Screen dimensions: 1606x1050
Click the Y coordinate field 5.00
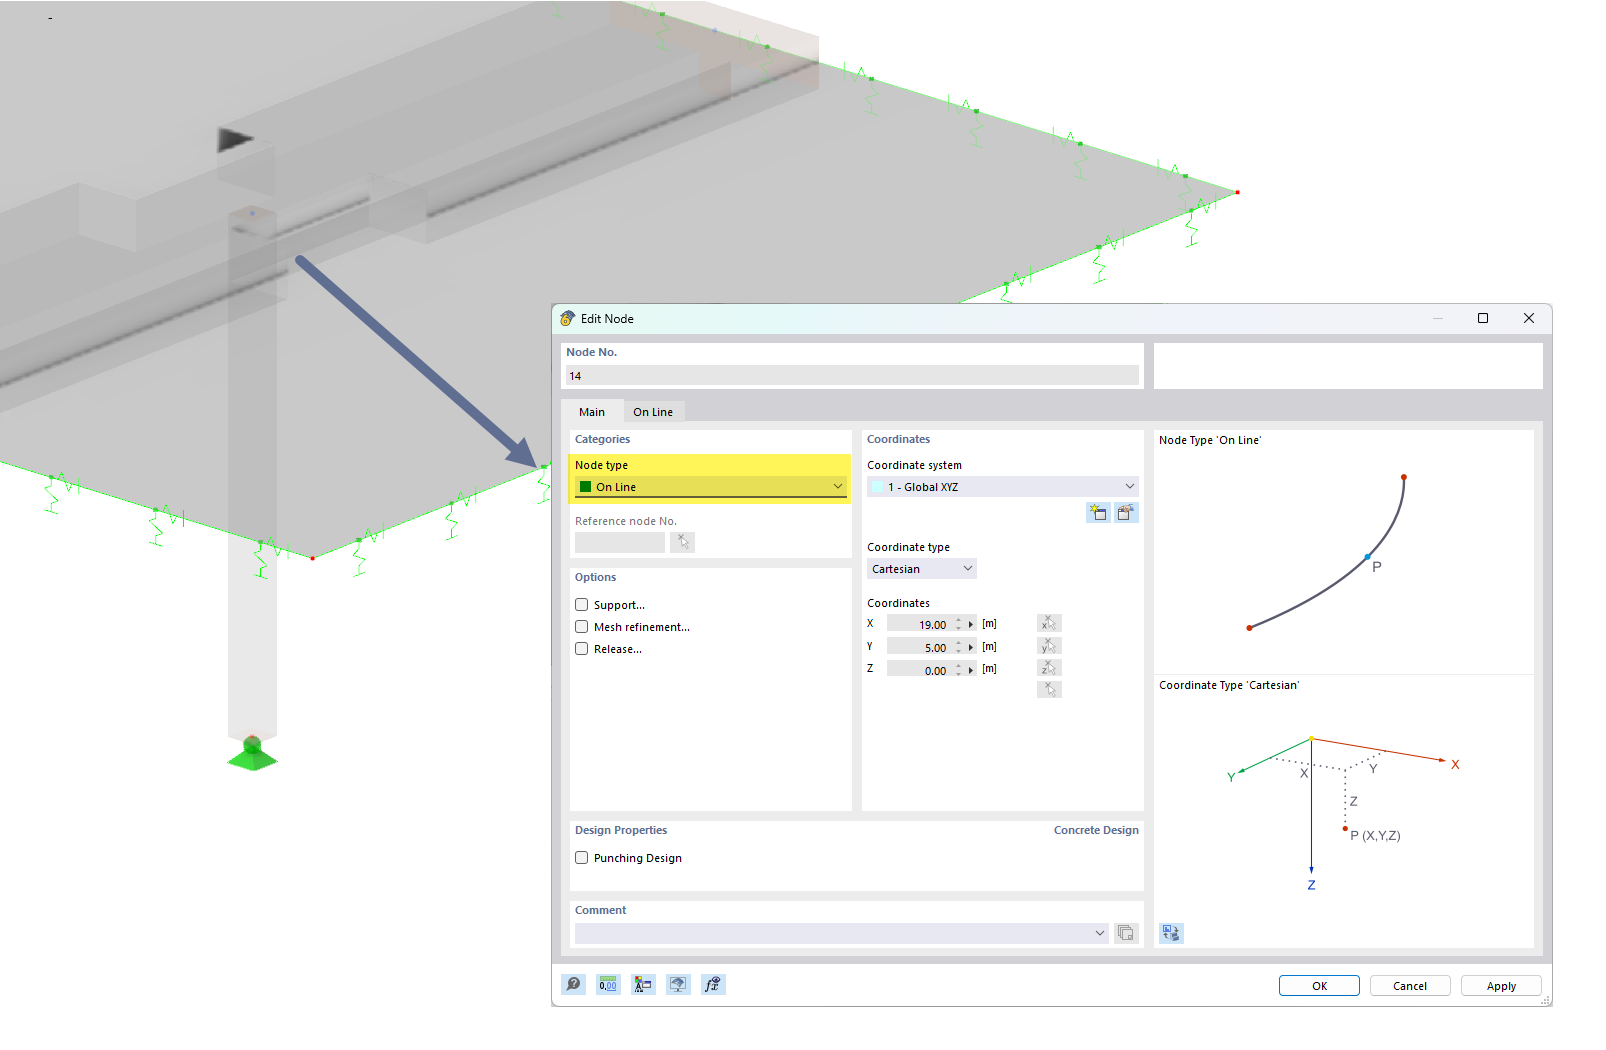[919, 648]
